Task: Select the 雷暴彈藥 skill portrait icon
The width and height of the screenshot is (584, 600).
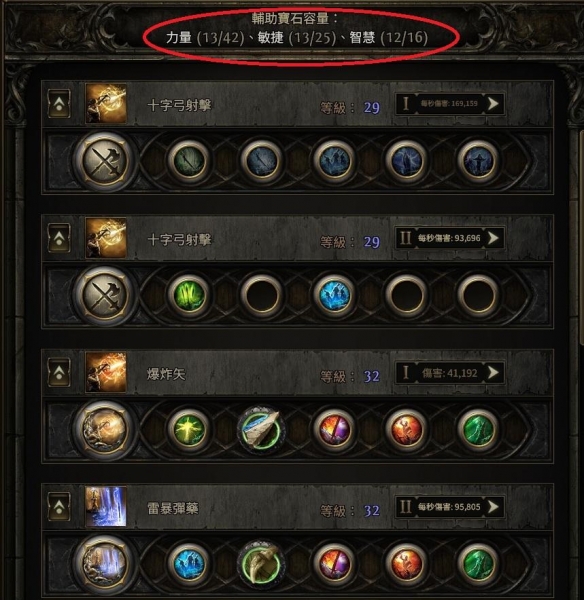Action: click(x=106, y=507)
